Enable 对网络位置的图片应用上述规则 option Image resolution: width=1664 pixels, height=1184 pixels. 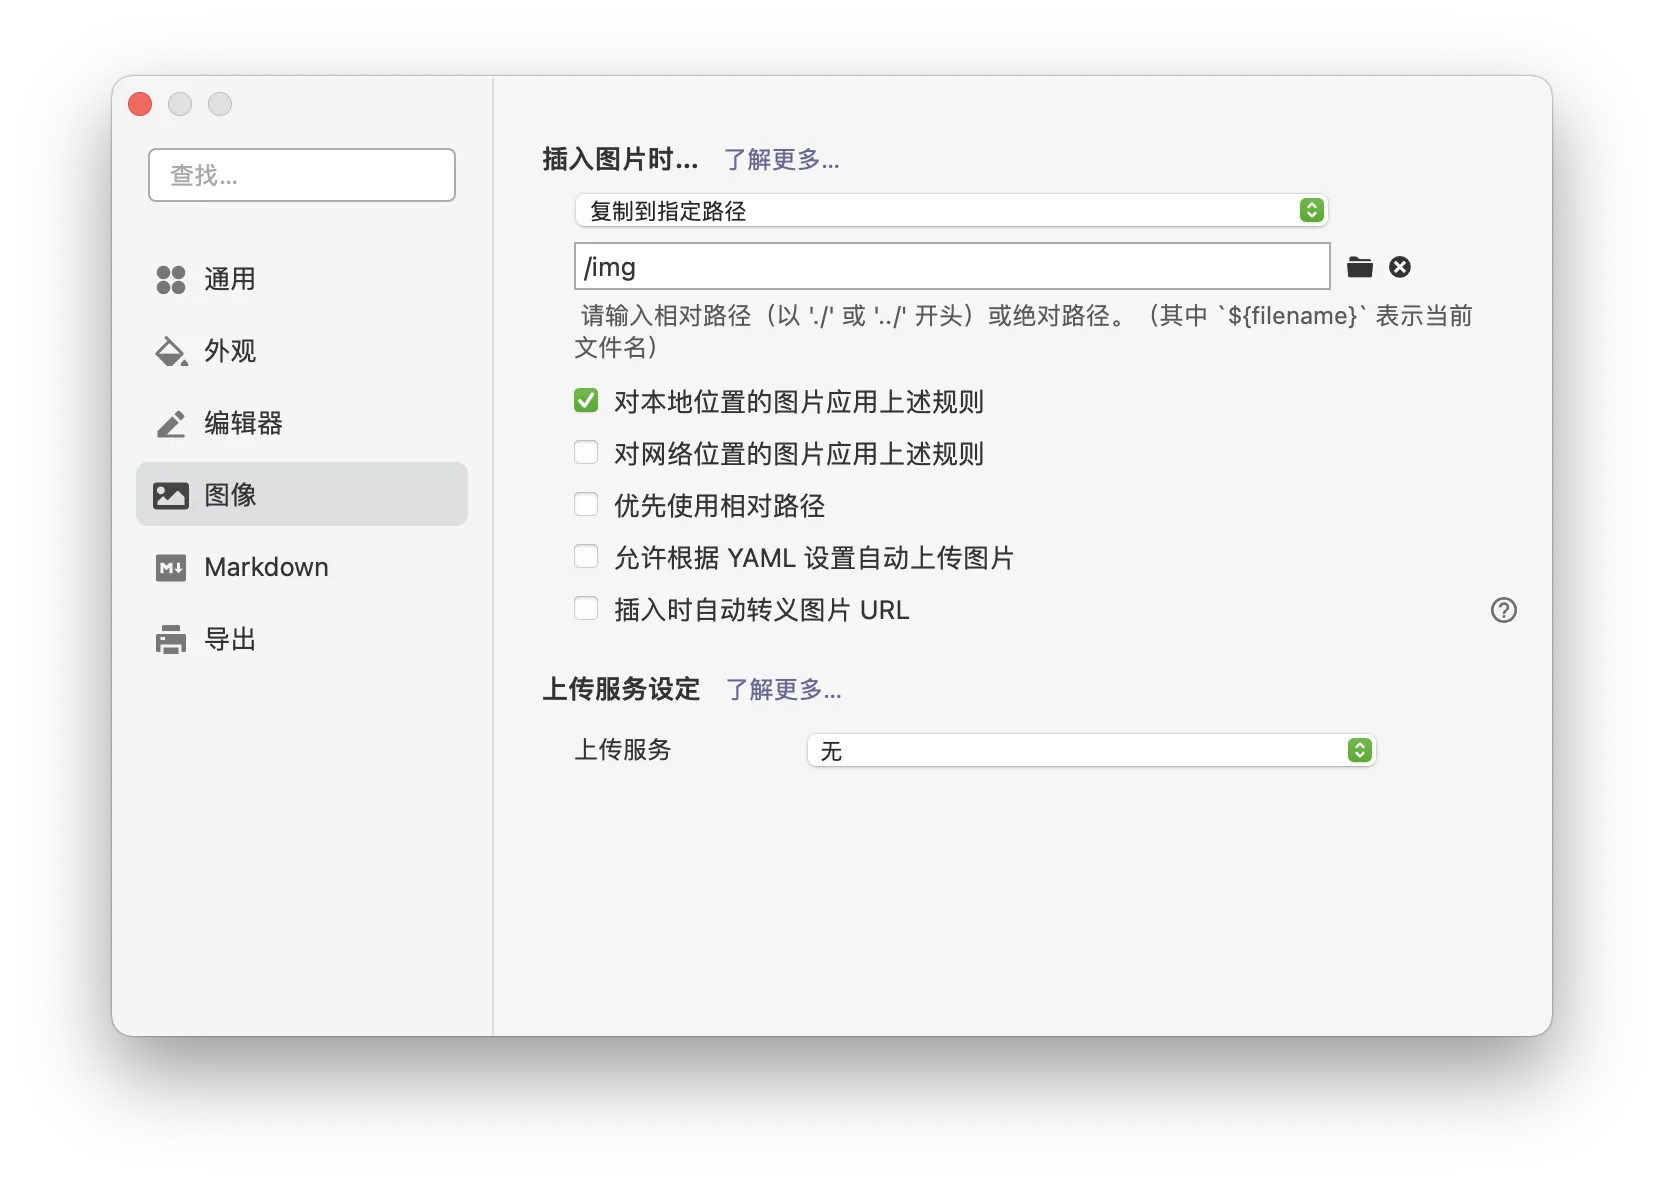point(586,452)
